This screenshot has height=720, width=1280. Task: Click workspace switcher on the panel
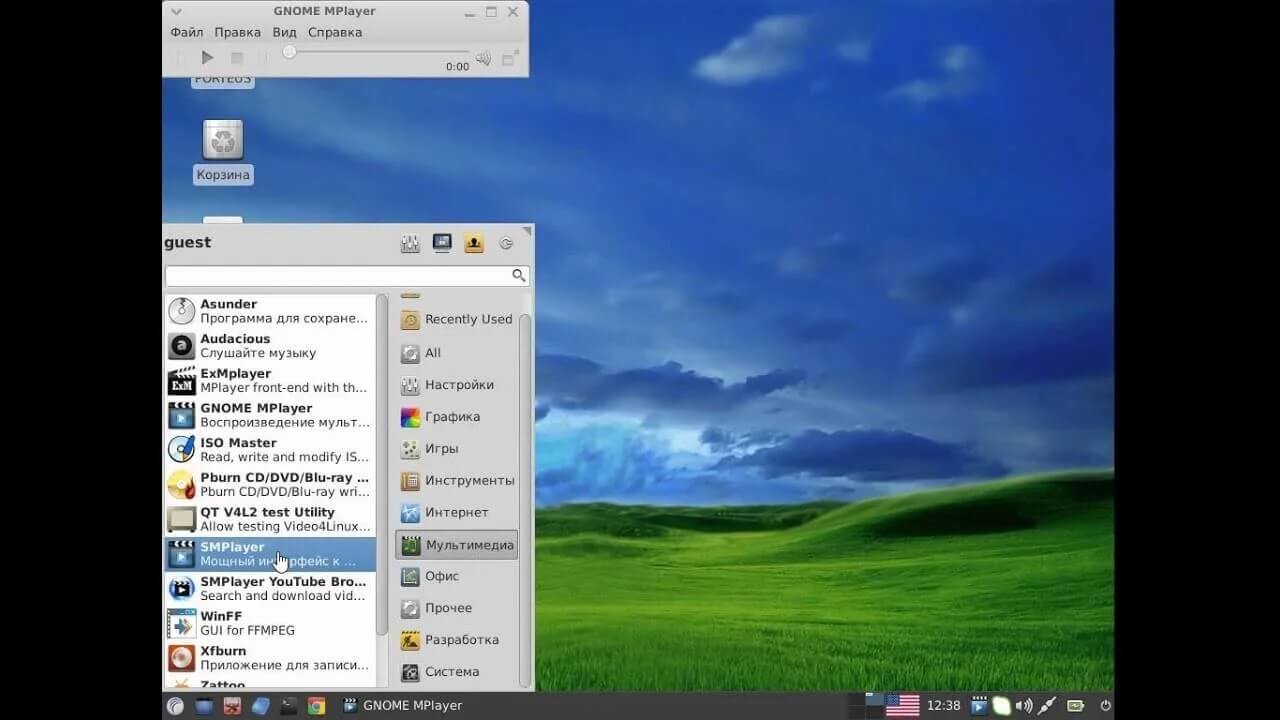point(866,706)
